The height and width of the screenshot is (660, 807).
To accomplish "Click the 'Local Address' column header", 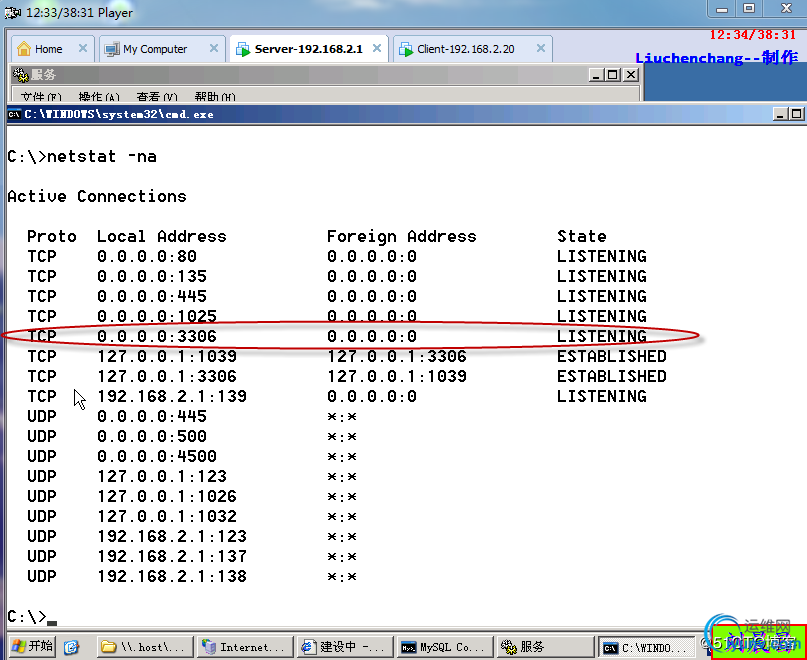I will coord(162,236).
